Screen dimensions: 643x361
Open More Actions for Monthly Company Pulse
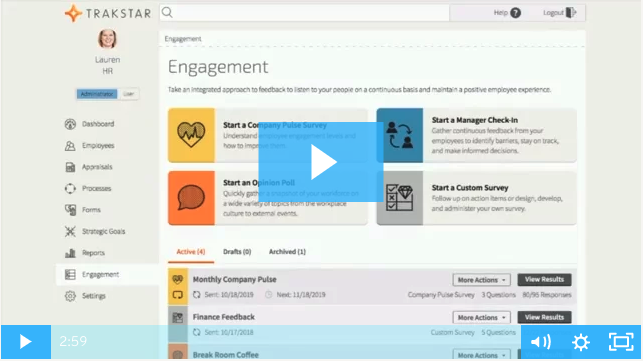pyautogui.click(x=481, y=280)
